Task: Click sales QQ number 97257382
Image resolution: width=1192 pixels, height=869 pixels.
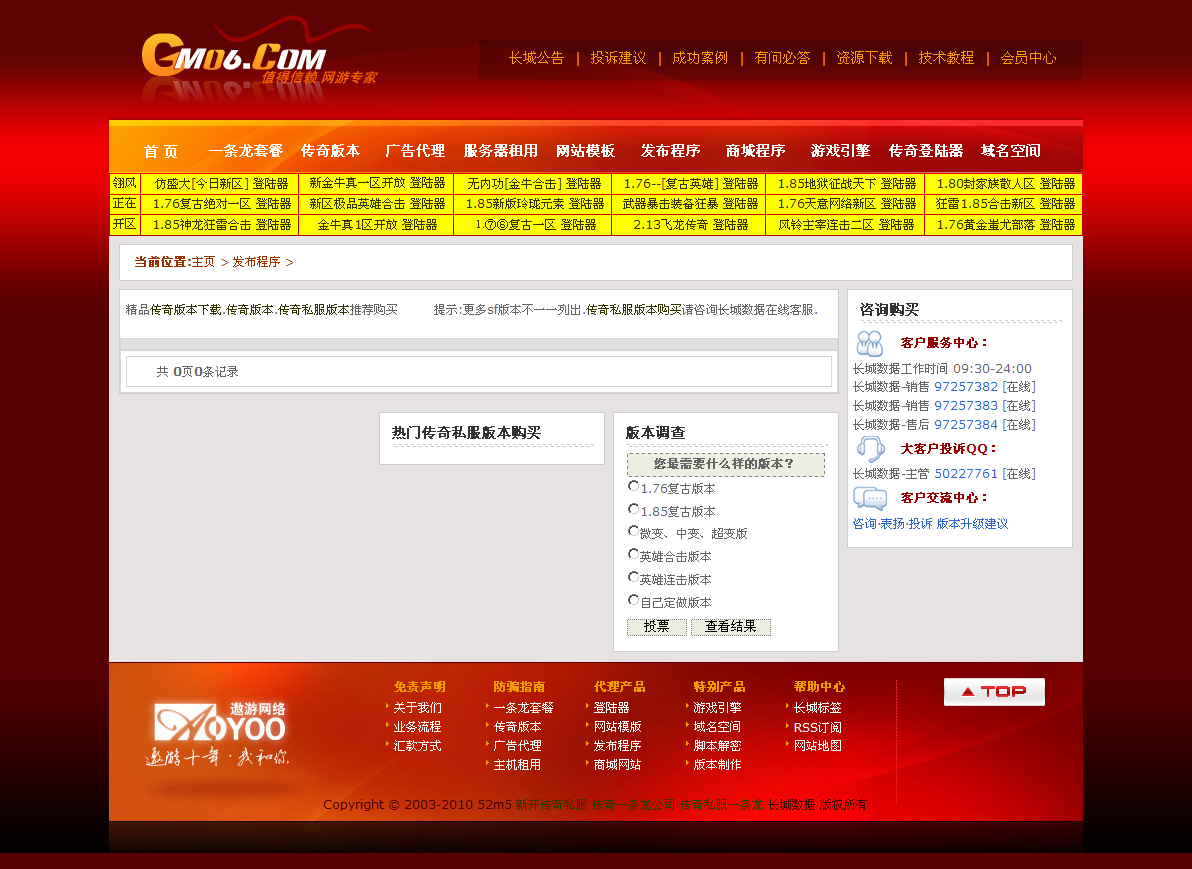Action: point(966,387)
